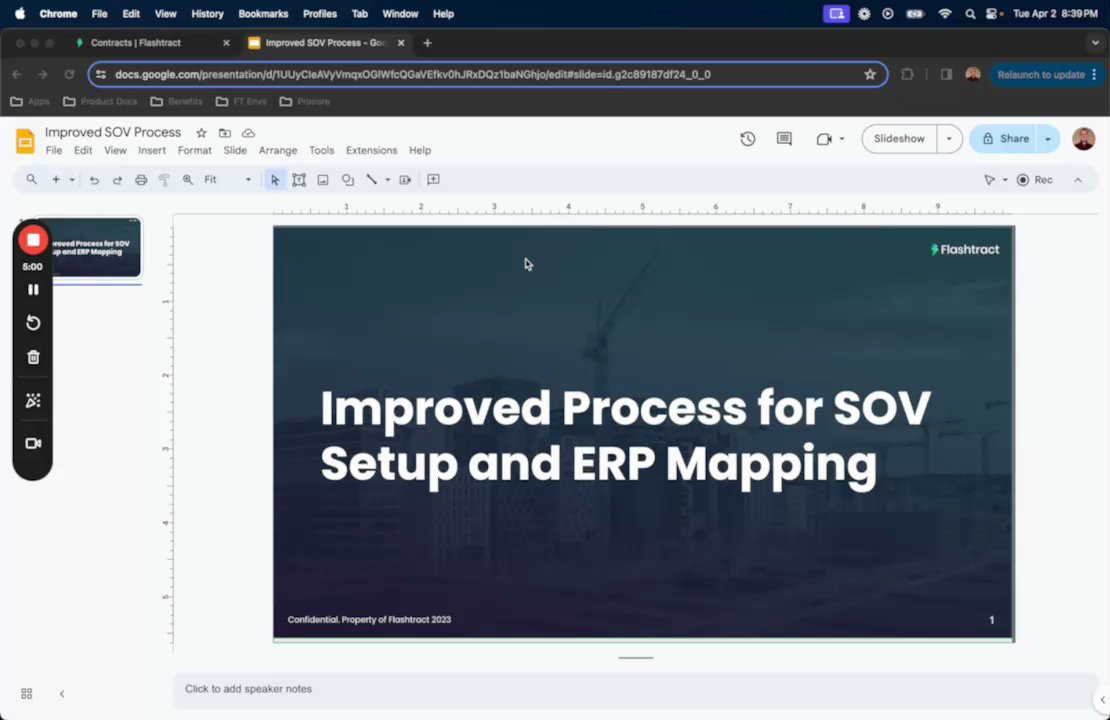
Task: Undo the last action
Action: pyautogui.click(x=93, y=180)
